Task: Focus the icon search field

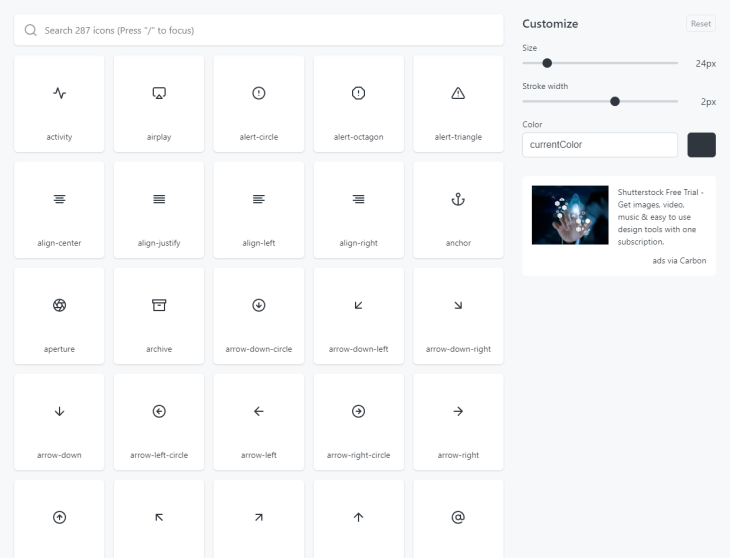Action: pos(259,30)
